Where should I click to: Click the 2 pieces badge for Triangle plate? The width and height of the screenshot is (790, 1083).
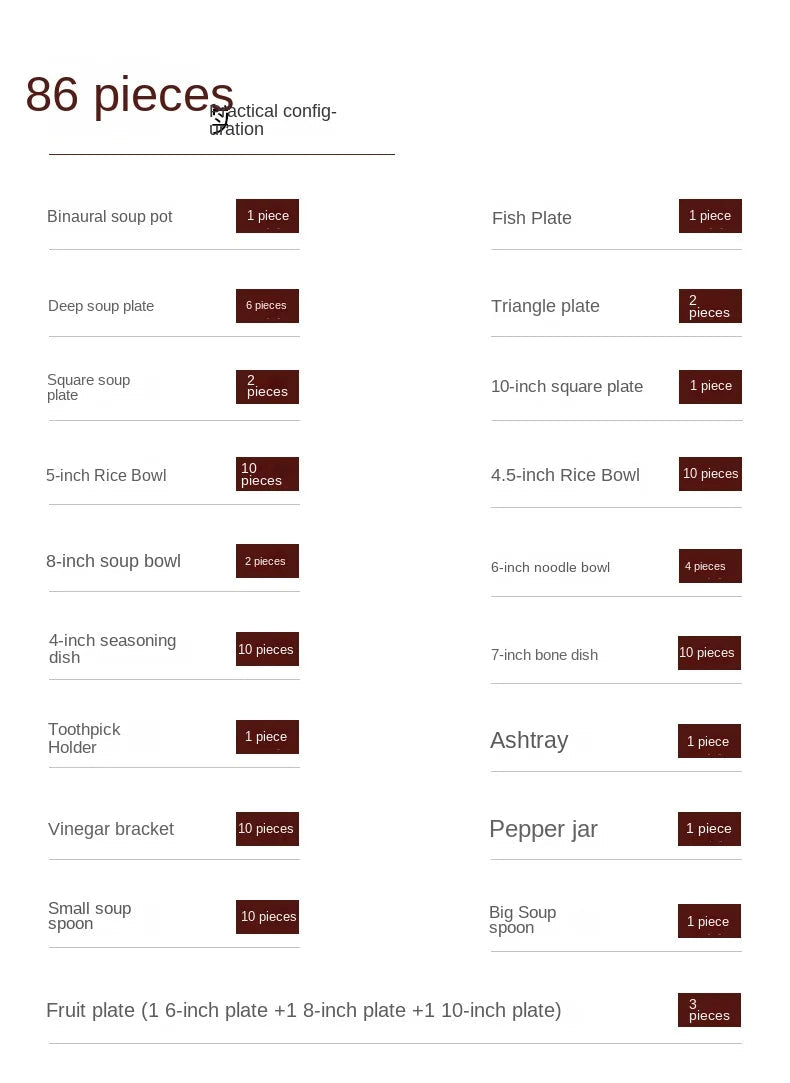710,306
